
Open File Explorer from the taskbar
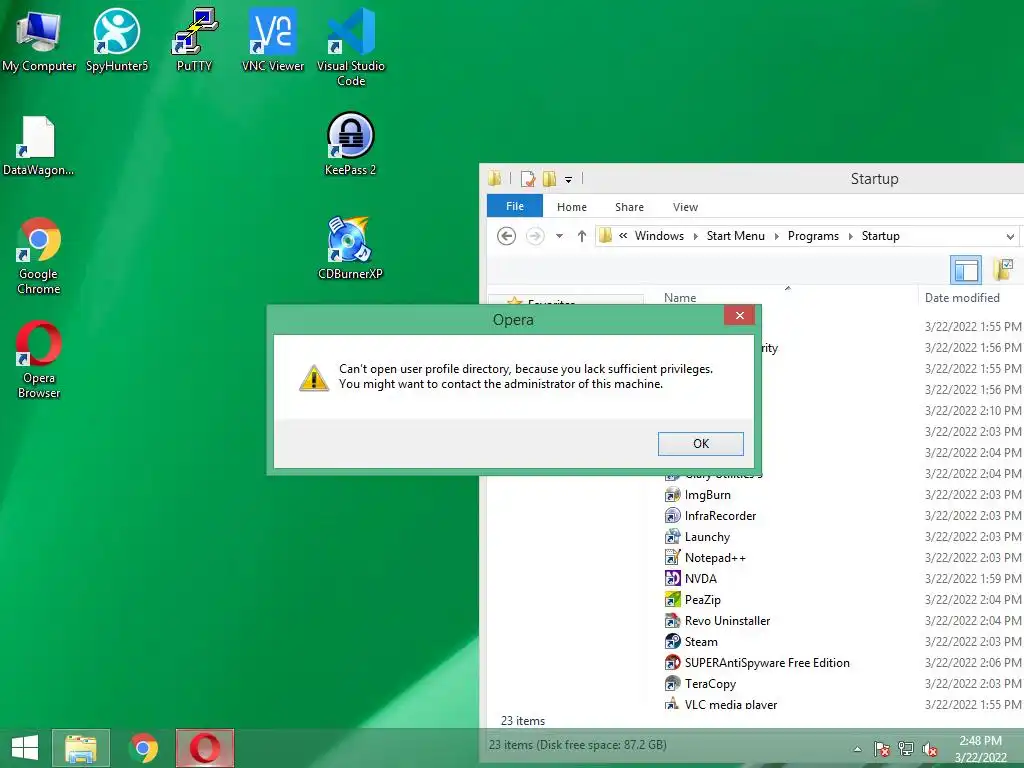[81, 748]
